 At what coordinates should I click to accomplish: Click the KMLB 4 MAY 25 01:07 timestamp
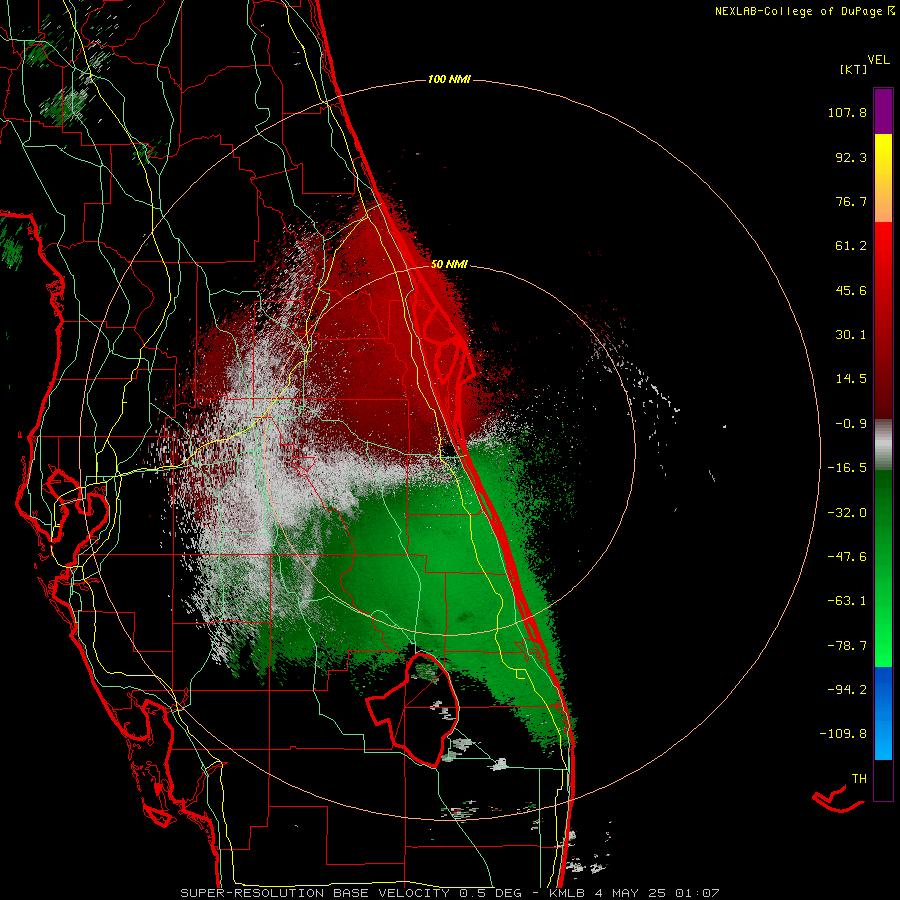click(634, 893)
